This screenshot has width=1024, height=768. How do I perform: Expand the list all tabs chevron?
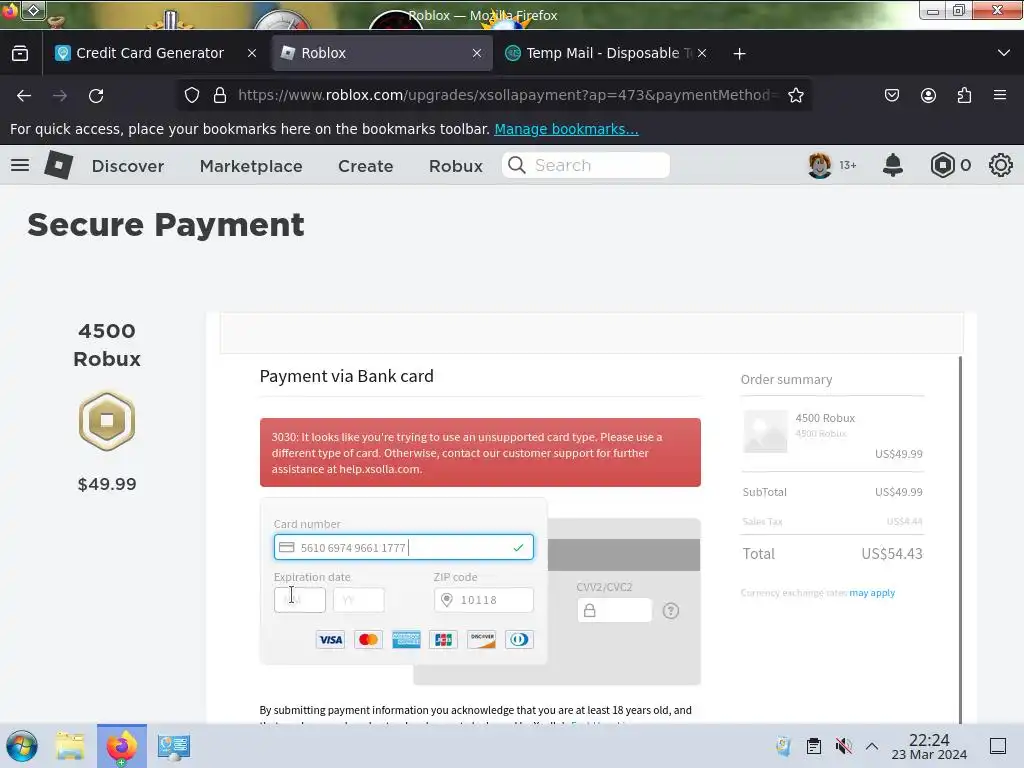coord(1004,53)
